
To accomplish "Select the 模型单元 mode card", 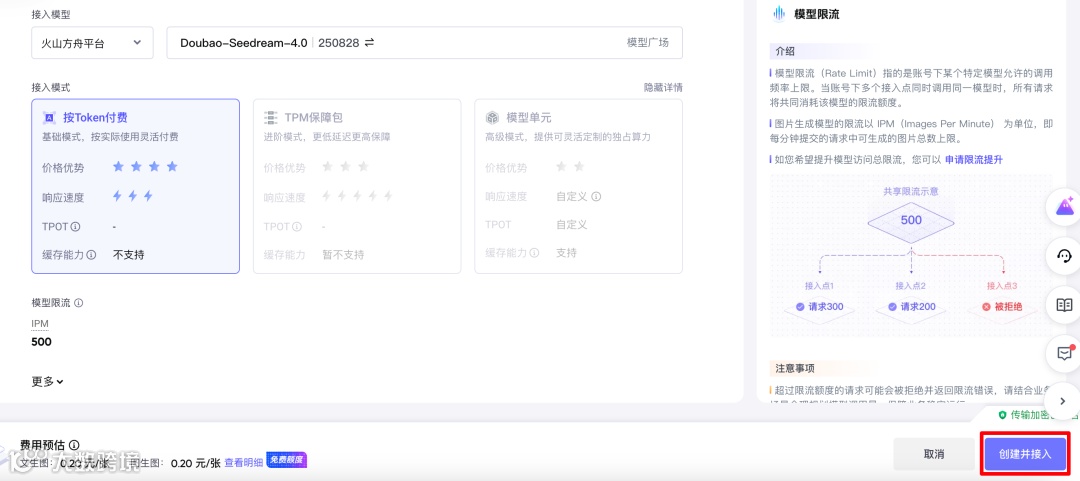I will (x=579, y=186).
